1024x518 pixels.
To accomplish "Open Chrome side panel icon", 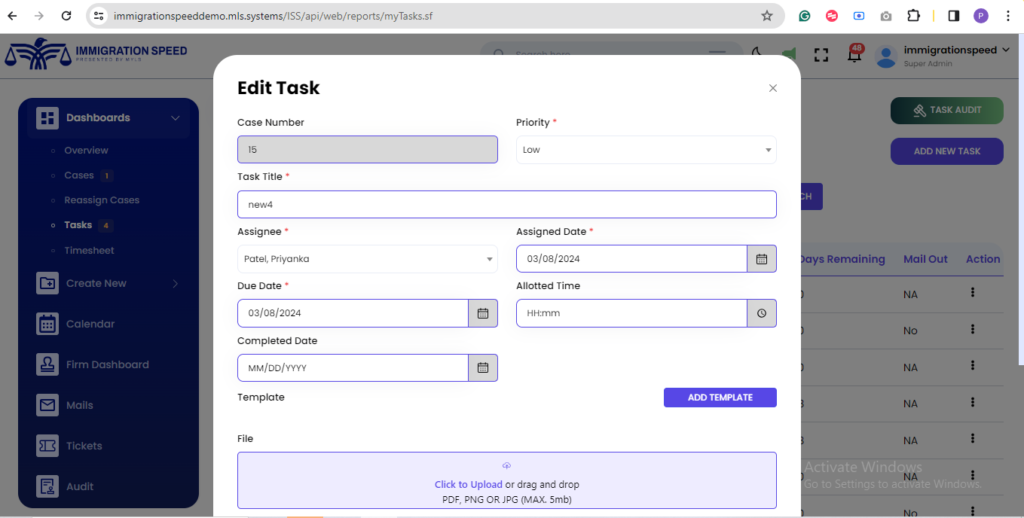I will (953, 16).
